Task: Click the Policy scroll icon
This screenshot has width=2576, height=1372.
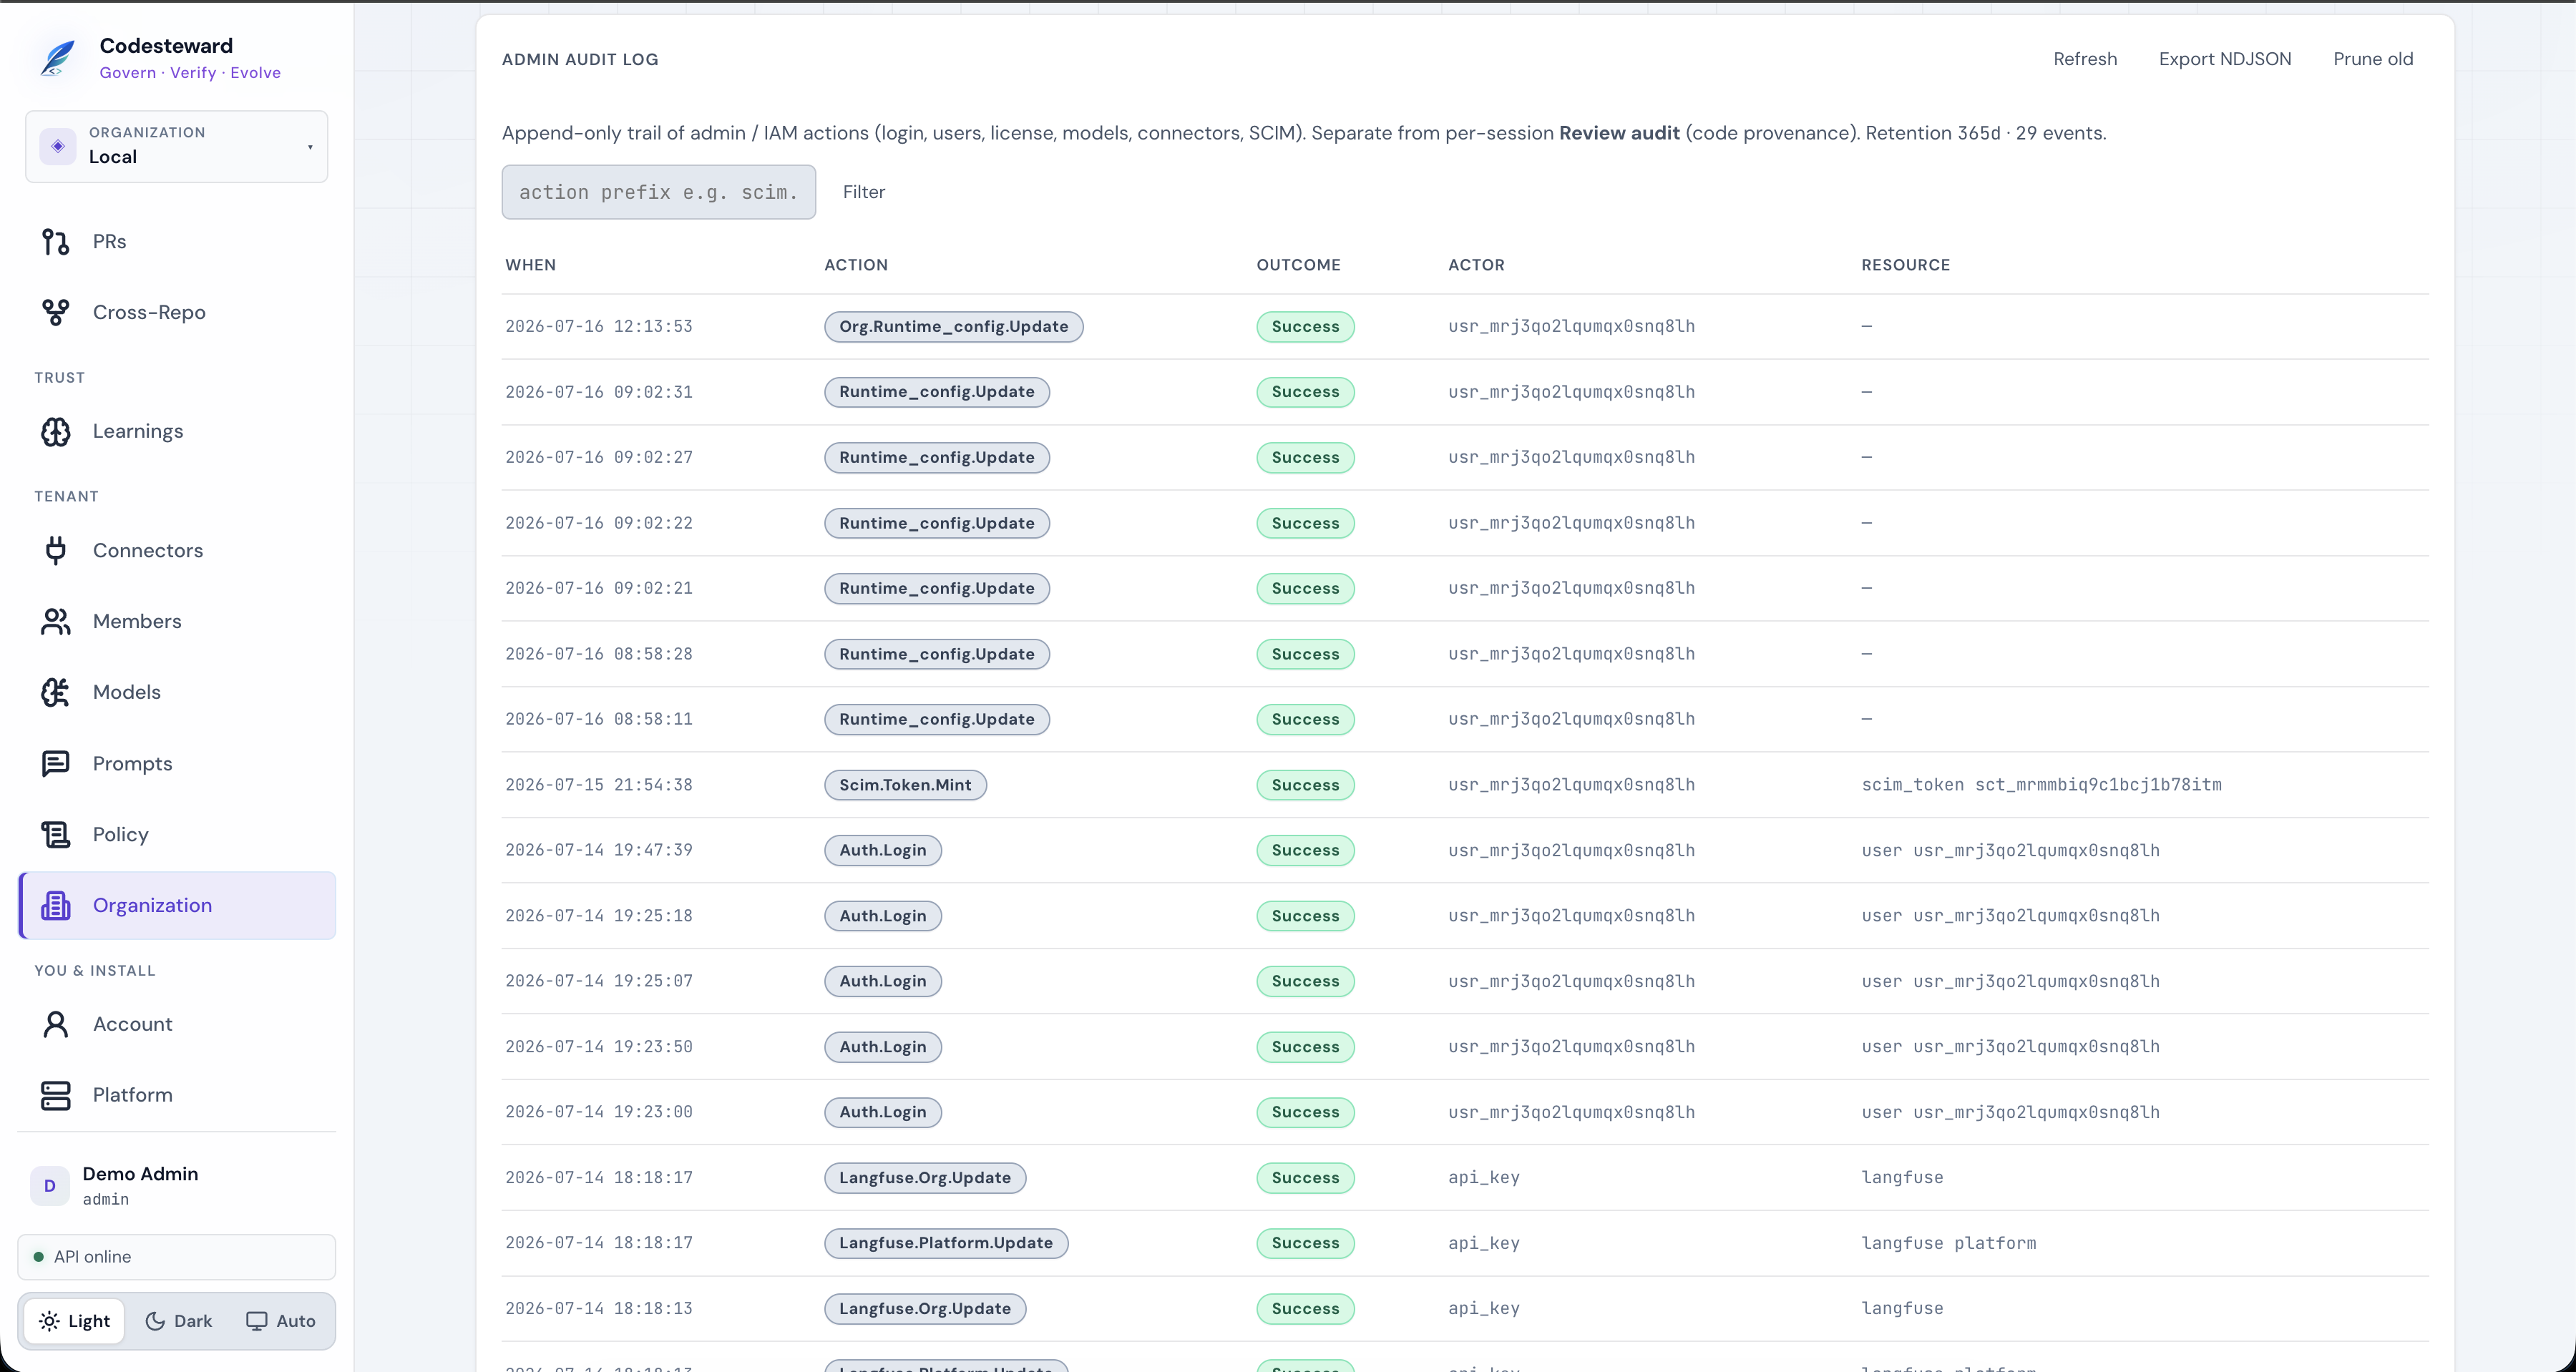Action: [x=56, y=835]
